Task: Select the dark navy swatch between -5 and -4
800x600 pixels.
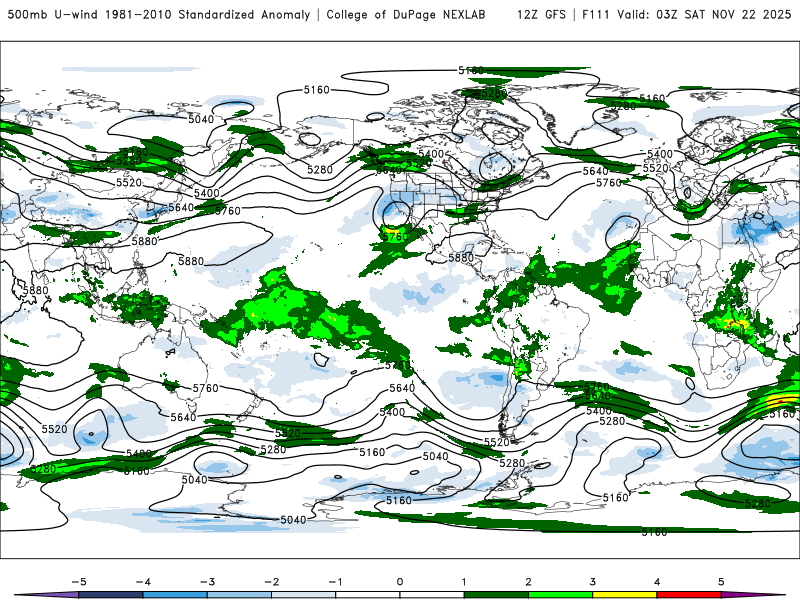Action: pos(111,595)
